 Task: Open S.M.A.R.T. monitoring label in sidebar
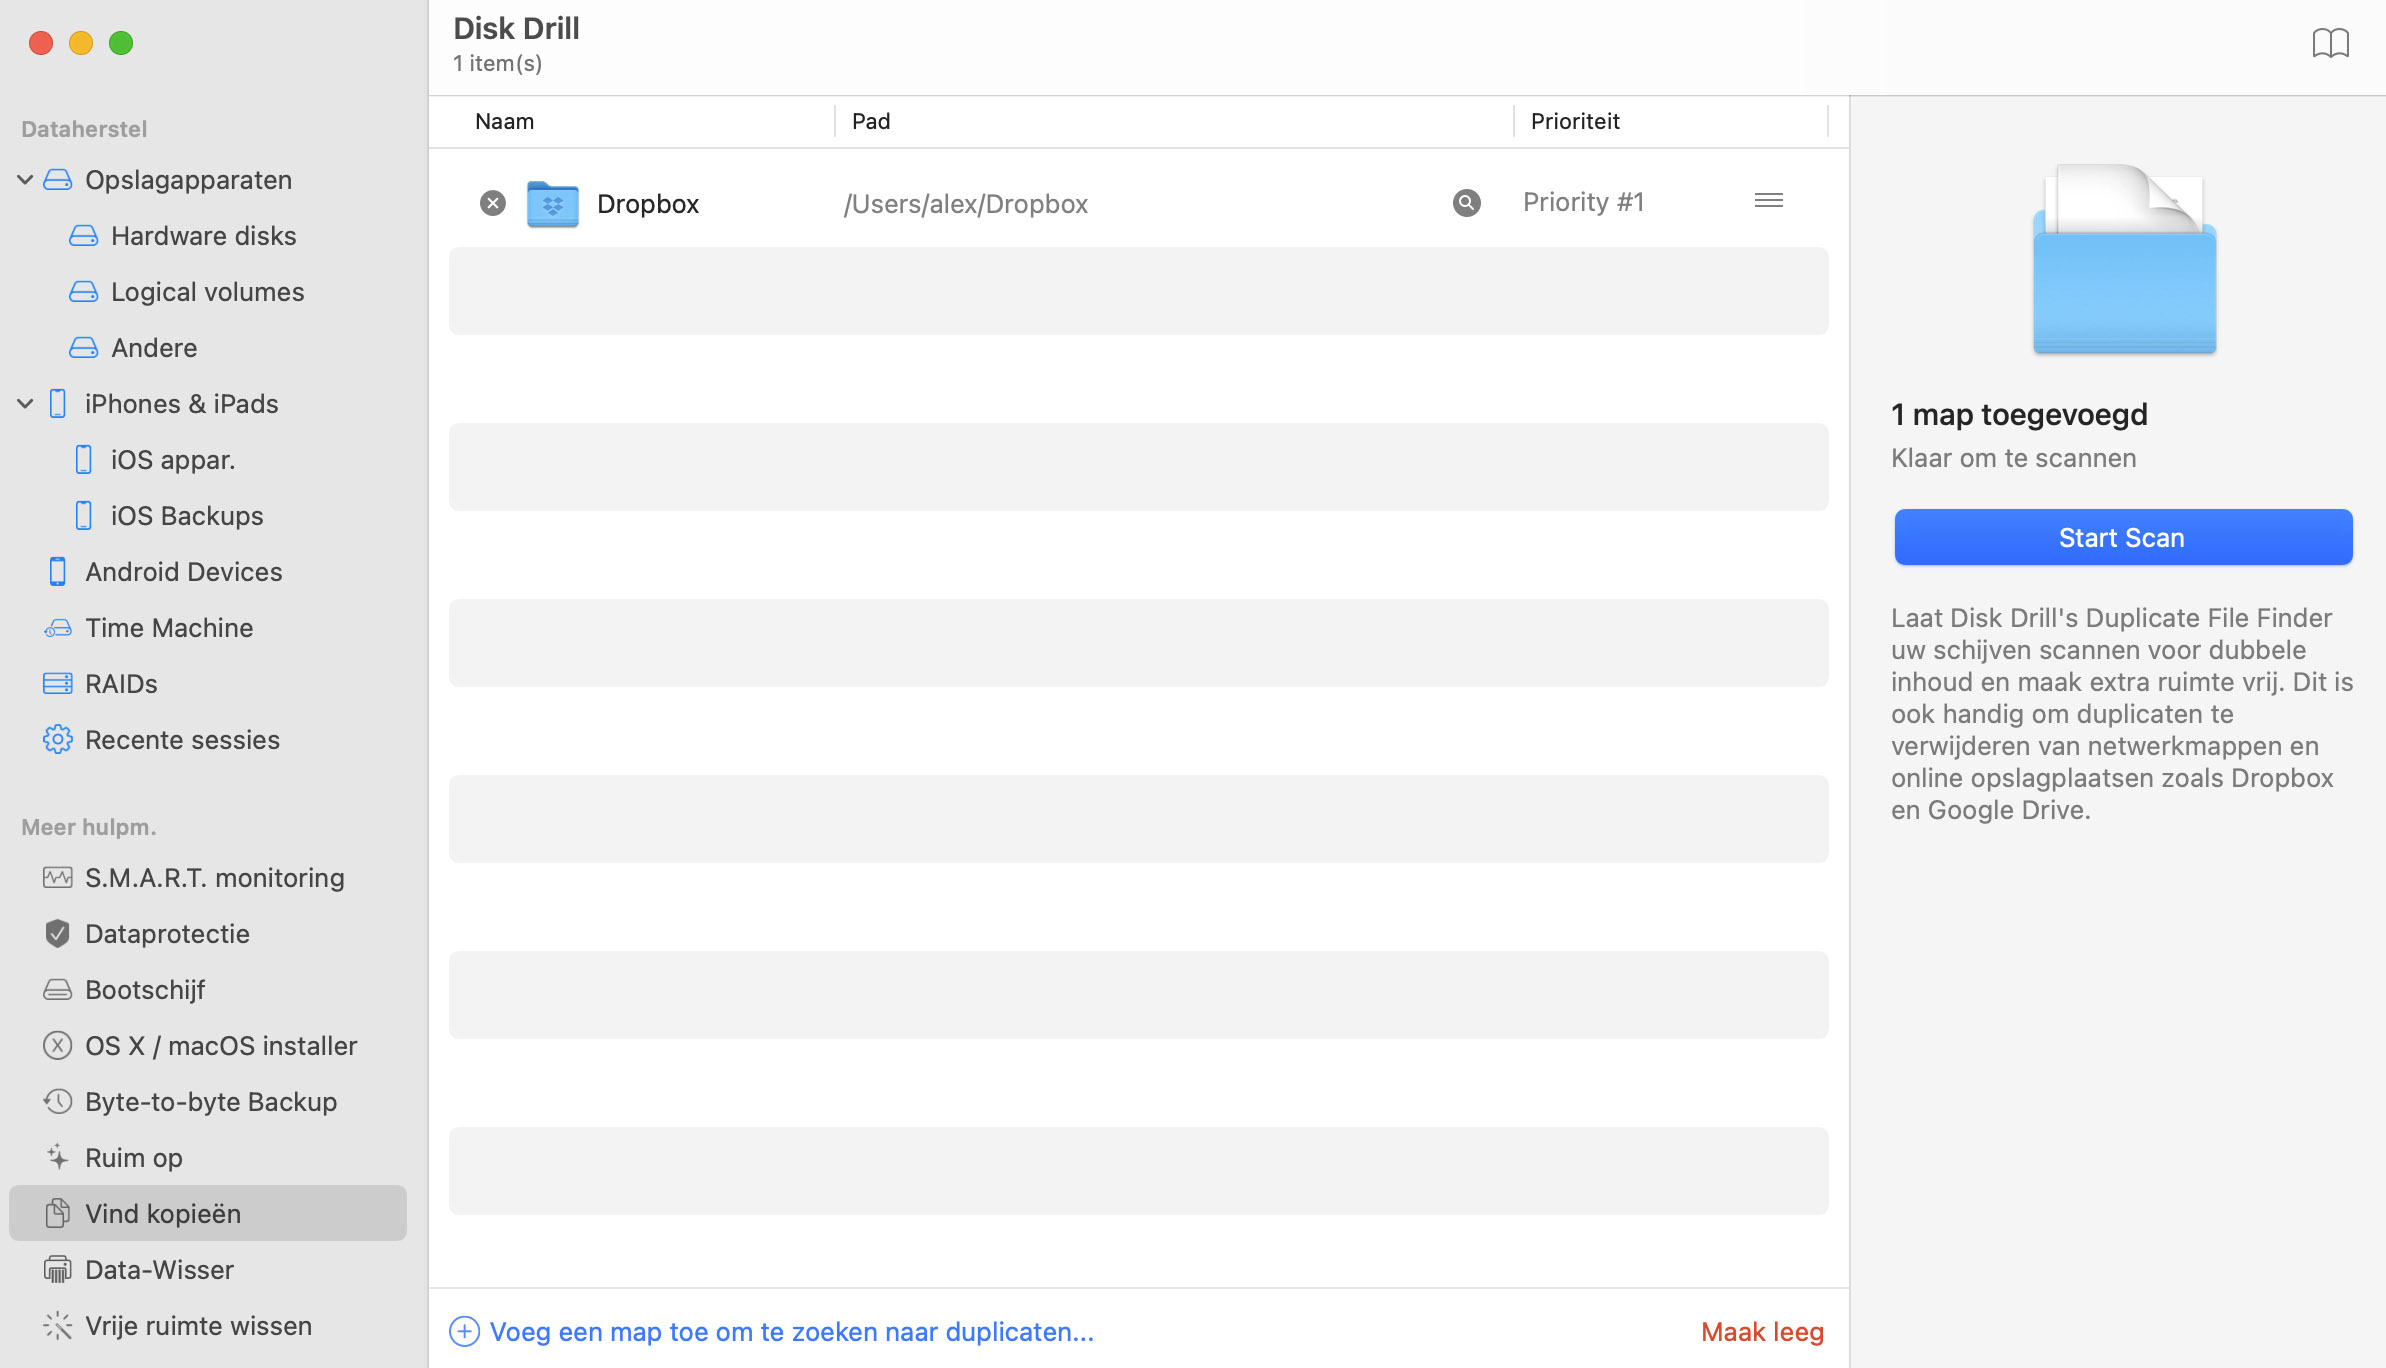click(215, 878)
